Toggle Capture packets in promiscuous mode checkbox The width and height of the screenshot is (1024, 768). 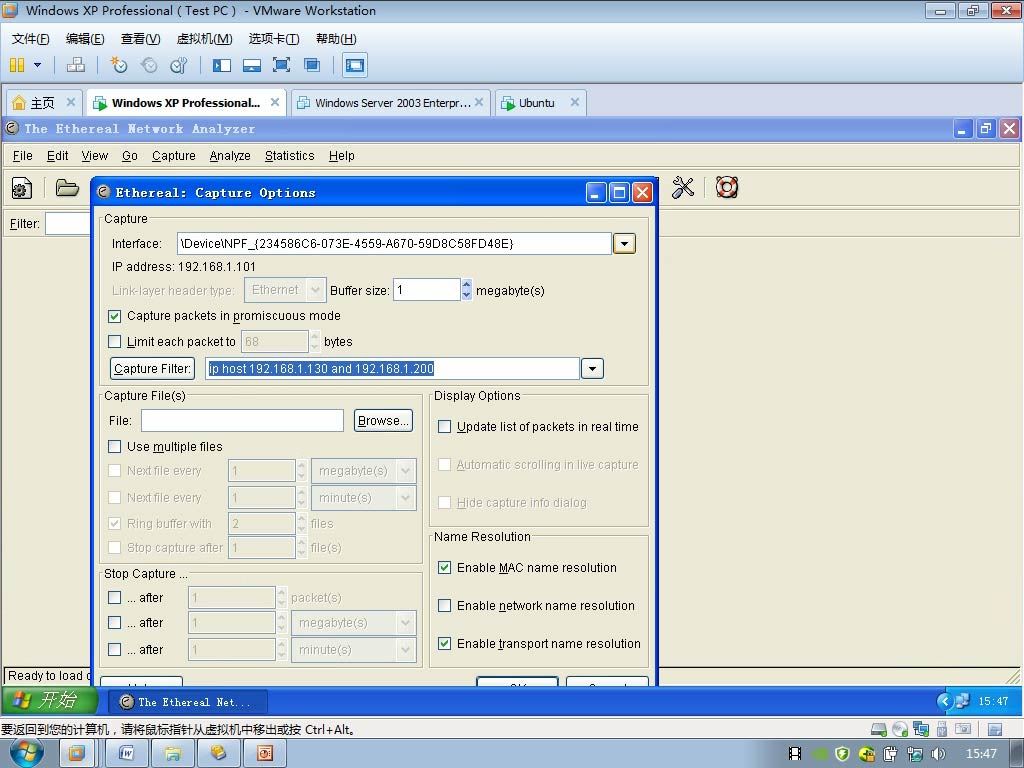point(115,316)
